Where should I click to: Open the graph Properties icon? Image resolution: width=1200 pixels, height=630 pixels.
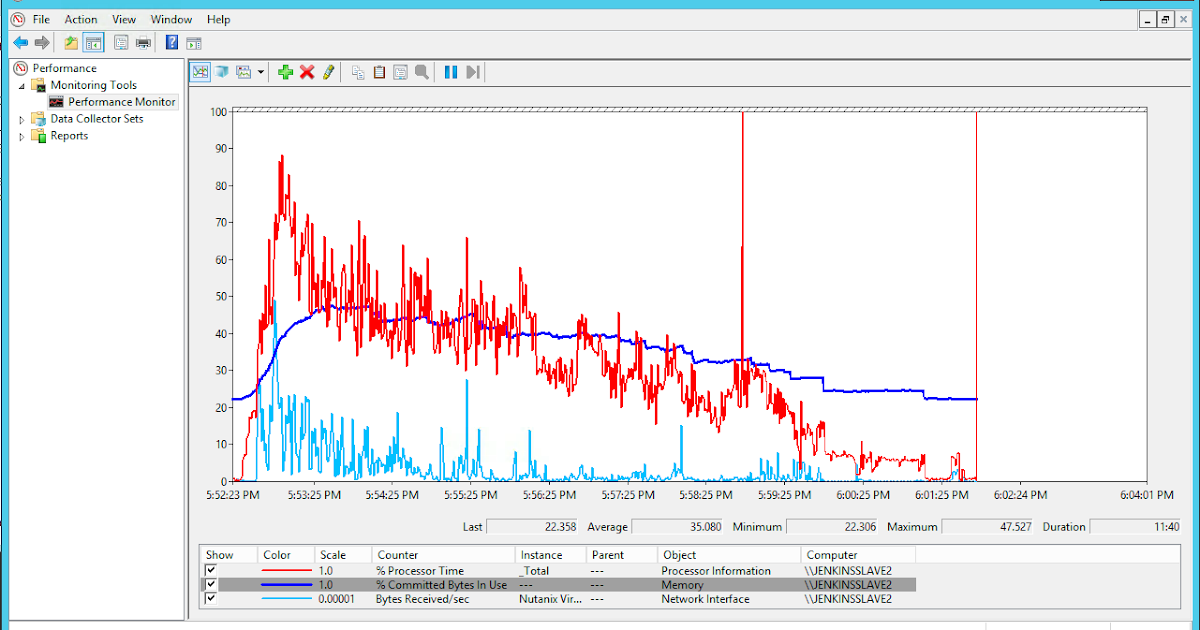(x=401, y=71)
